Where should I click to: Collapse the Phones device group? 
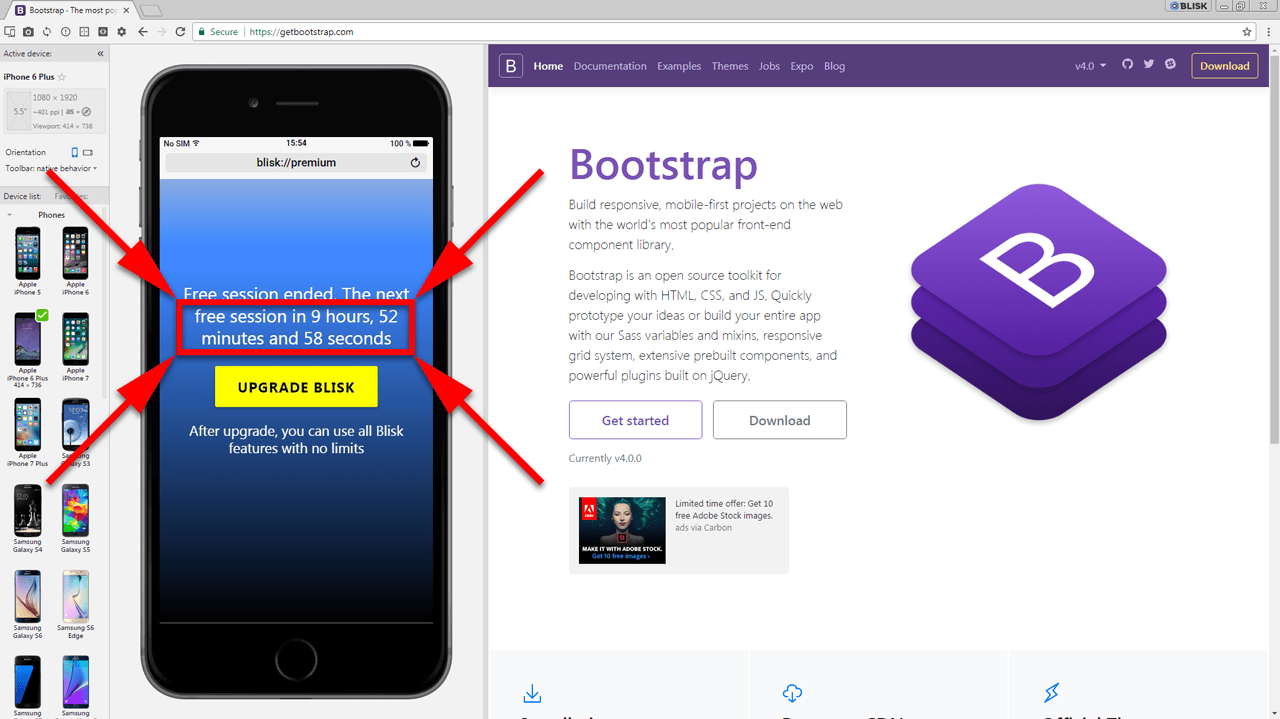[x=10, y=215]
